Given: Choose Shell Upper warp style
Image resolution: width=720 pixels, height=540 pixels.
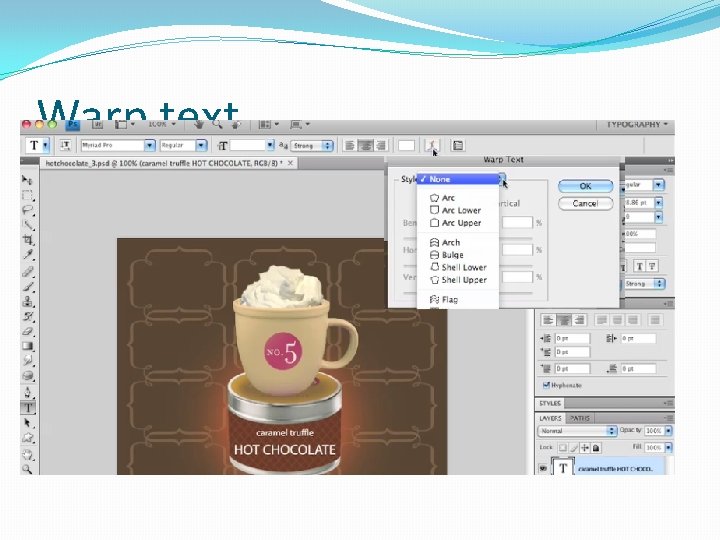Looking at the screenshot, I should click(x=458, y=280).
